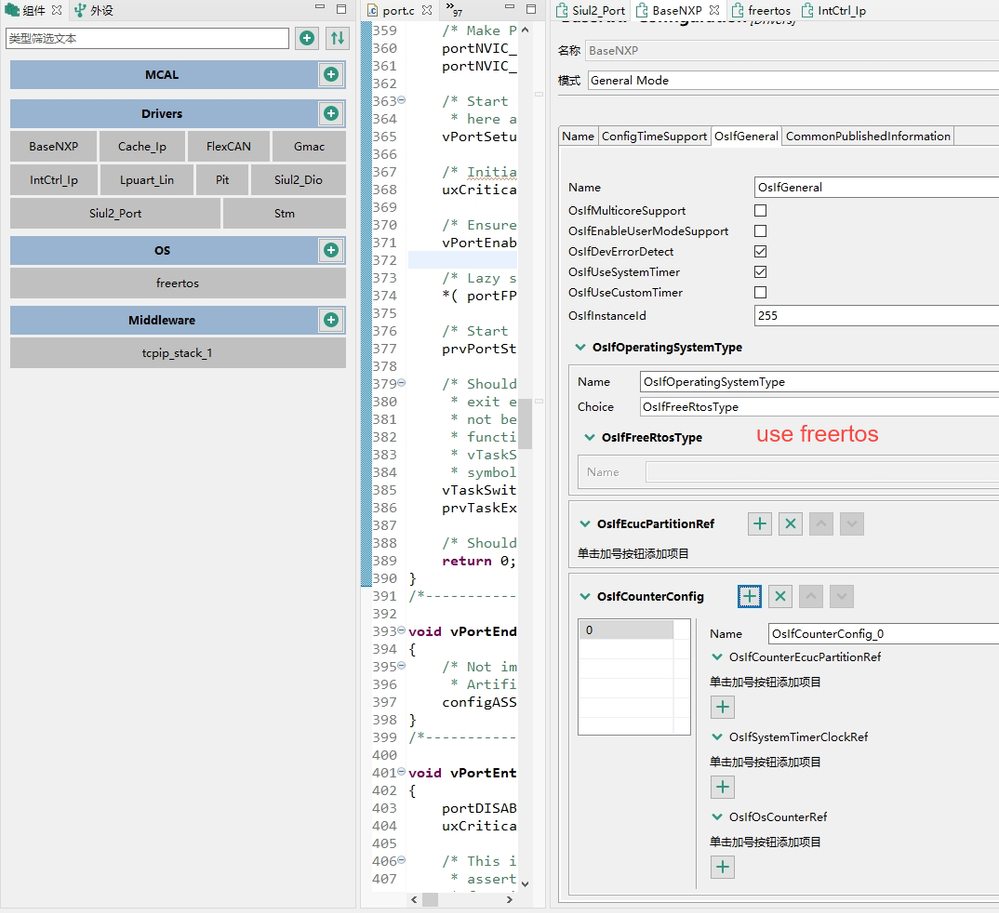The image size is (999, 913).
Task: Uncheck OsIfUseSystemTimer
Action: click(760, 271)
